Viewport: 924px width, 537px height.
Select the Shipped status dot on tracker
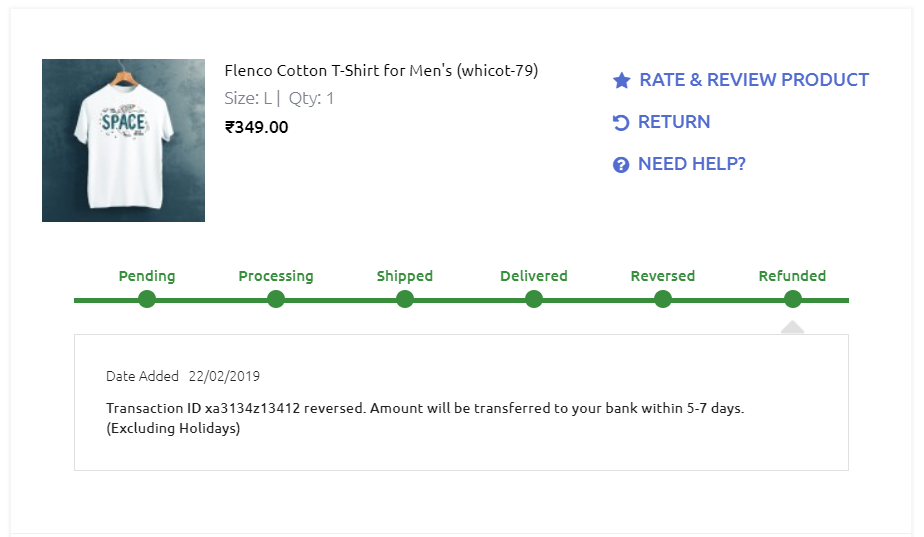405,299
